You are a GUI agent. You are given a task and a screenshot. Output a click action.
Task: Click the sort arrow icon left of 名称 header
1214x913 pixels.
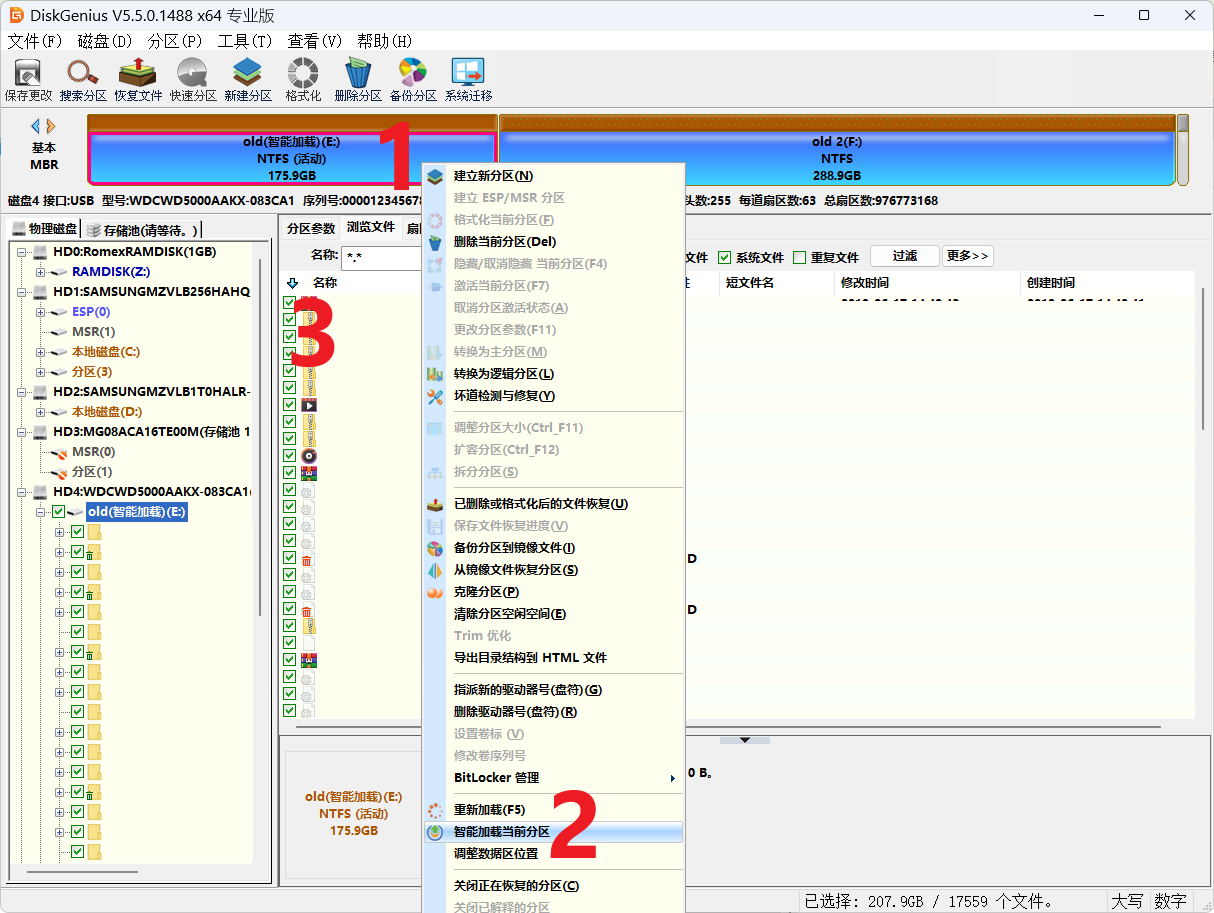pos(292,283)
